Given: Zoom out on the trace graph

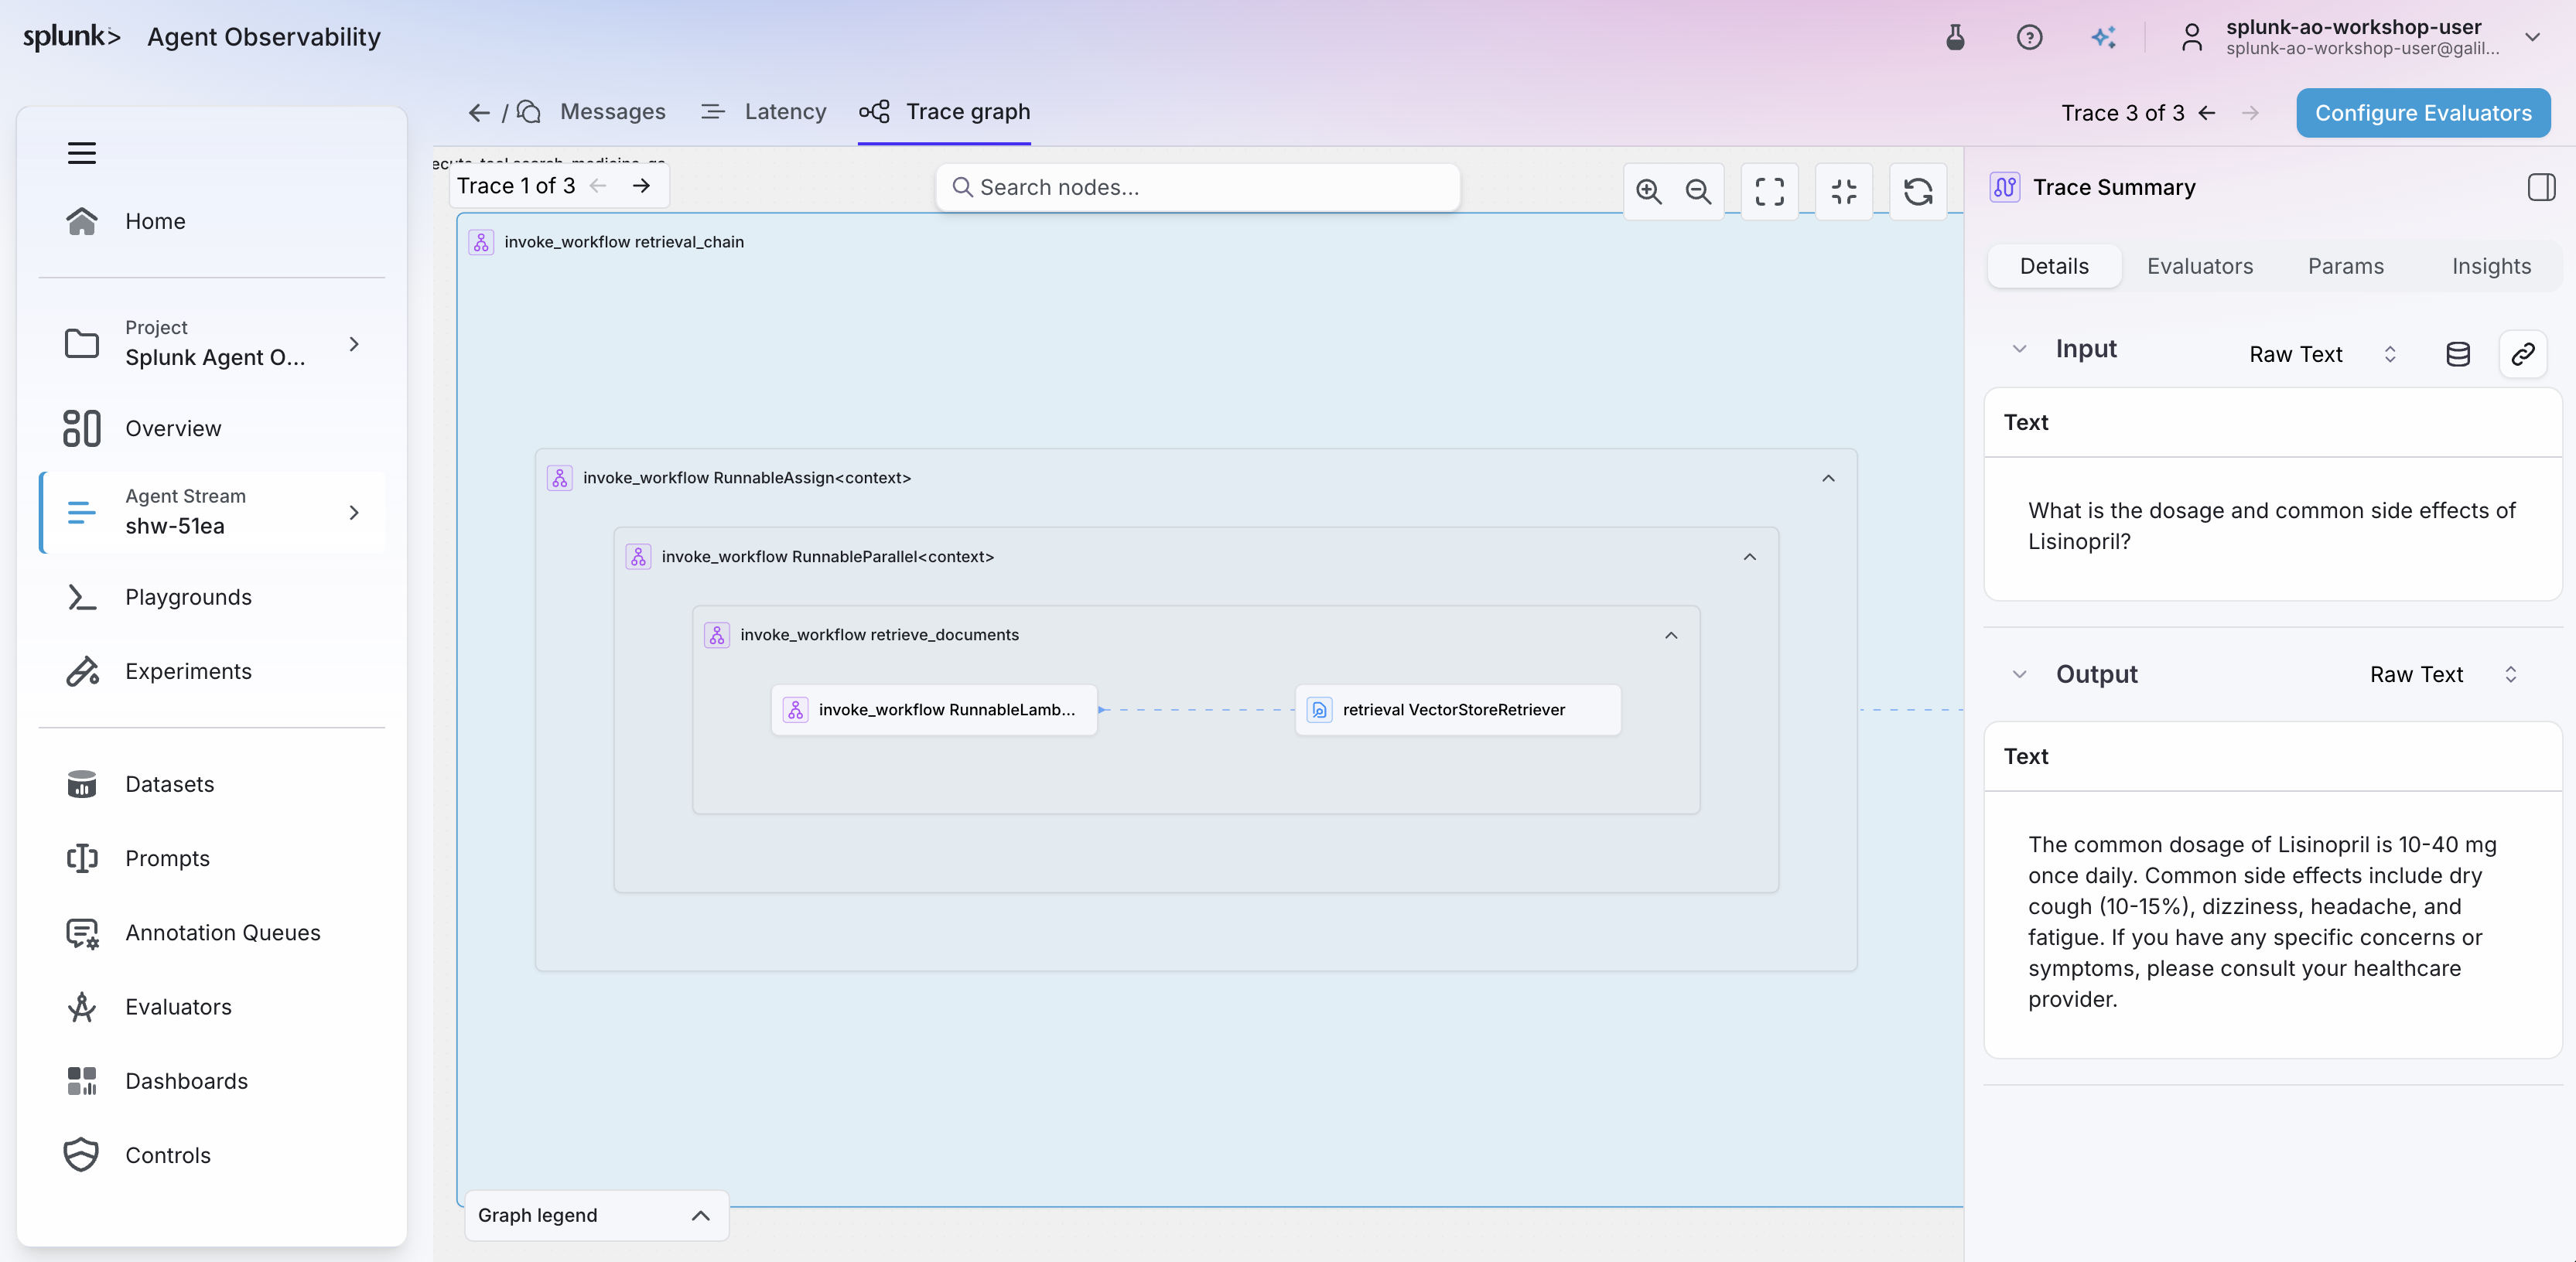Looking at the screenshot, I should (x=1698, y=191).
